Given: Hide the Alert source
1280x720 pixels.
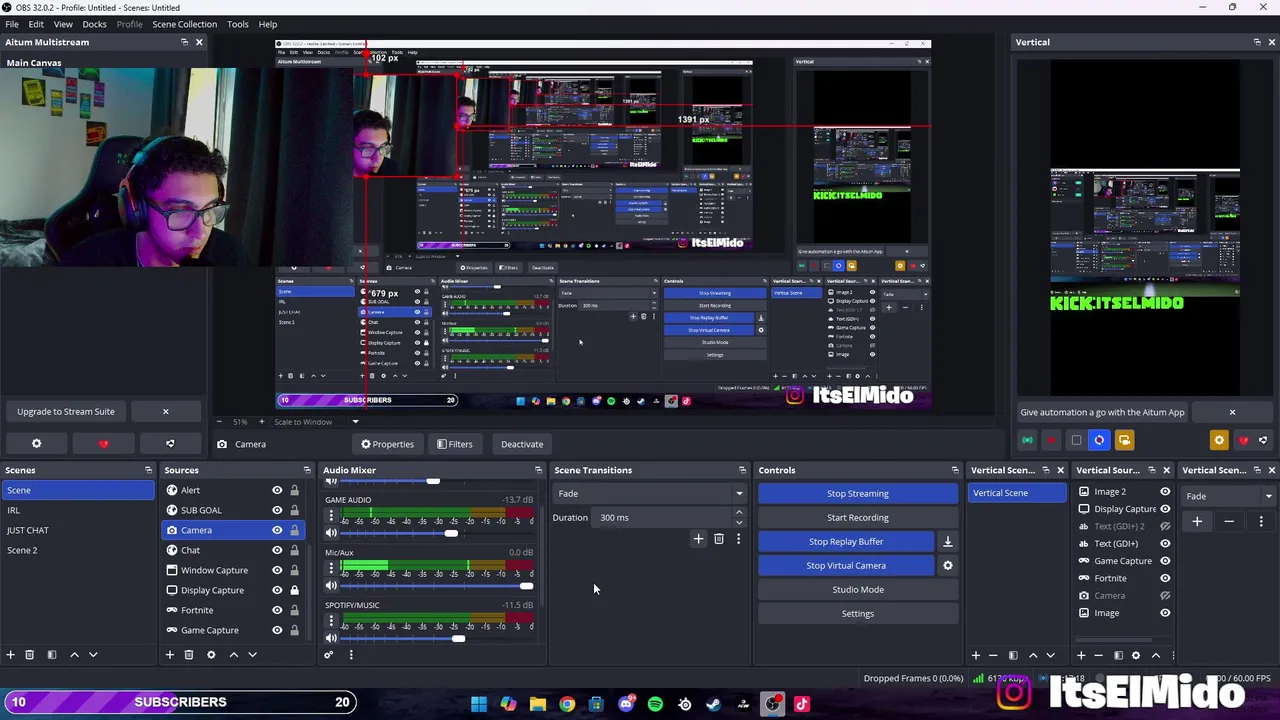Looking at the screenshot, I should tap(277, 490).
